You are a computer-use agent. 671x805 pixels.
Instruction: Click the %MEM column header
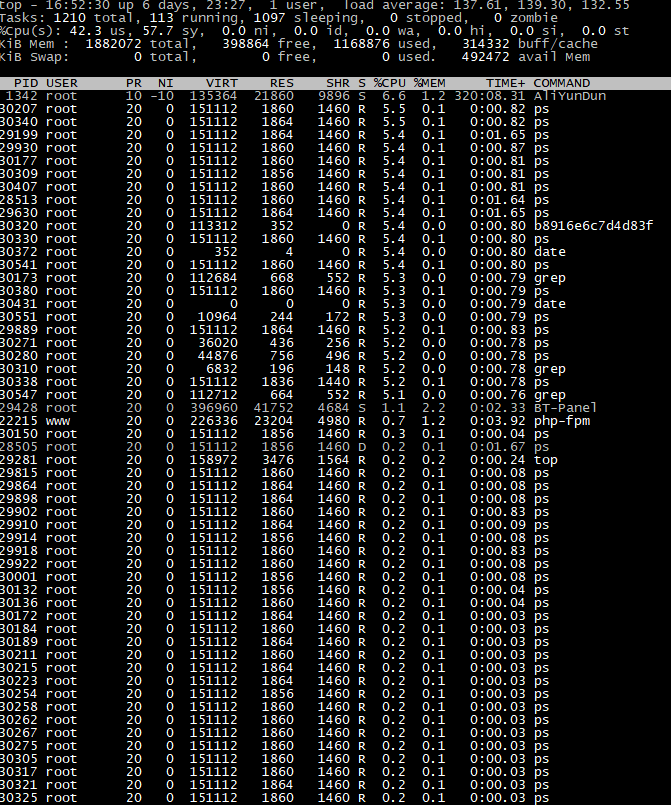430,83
